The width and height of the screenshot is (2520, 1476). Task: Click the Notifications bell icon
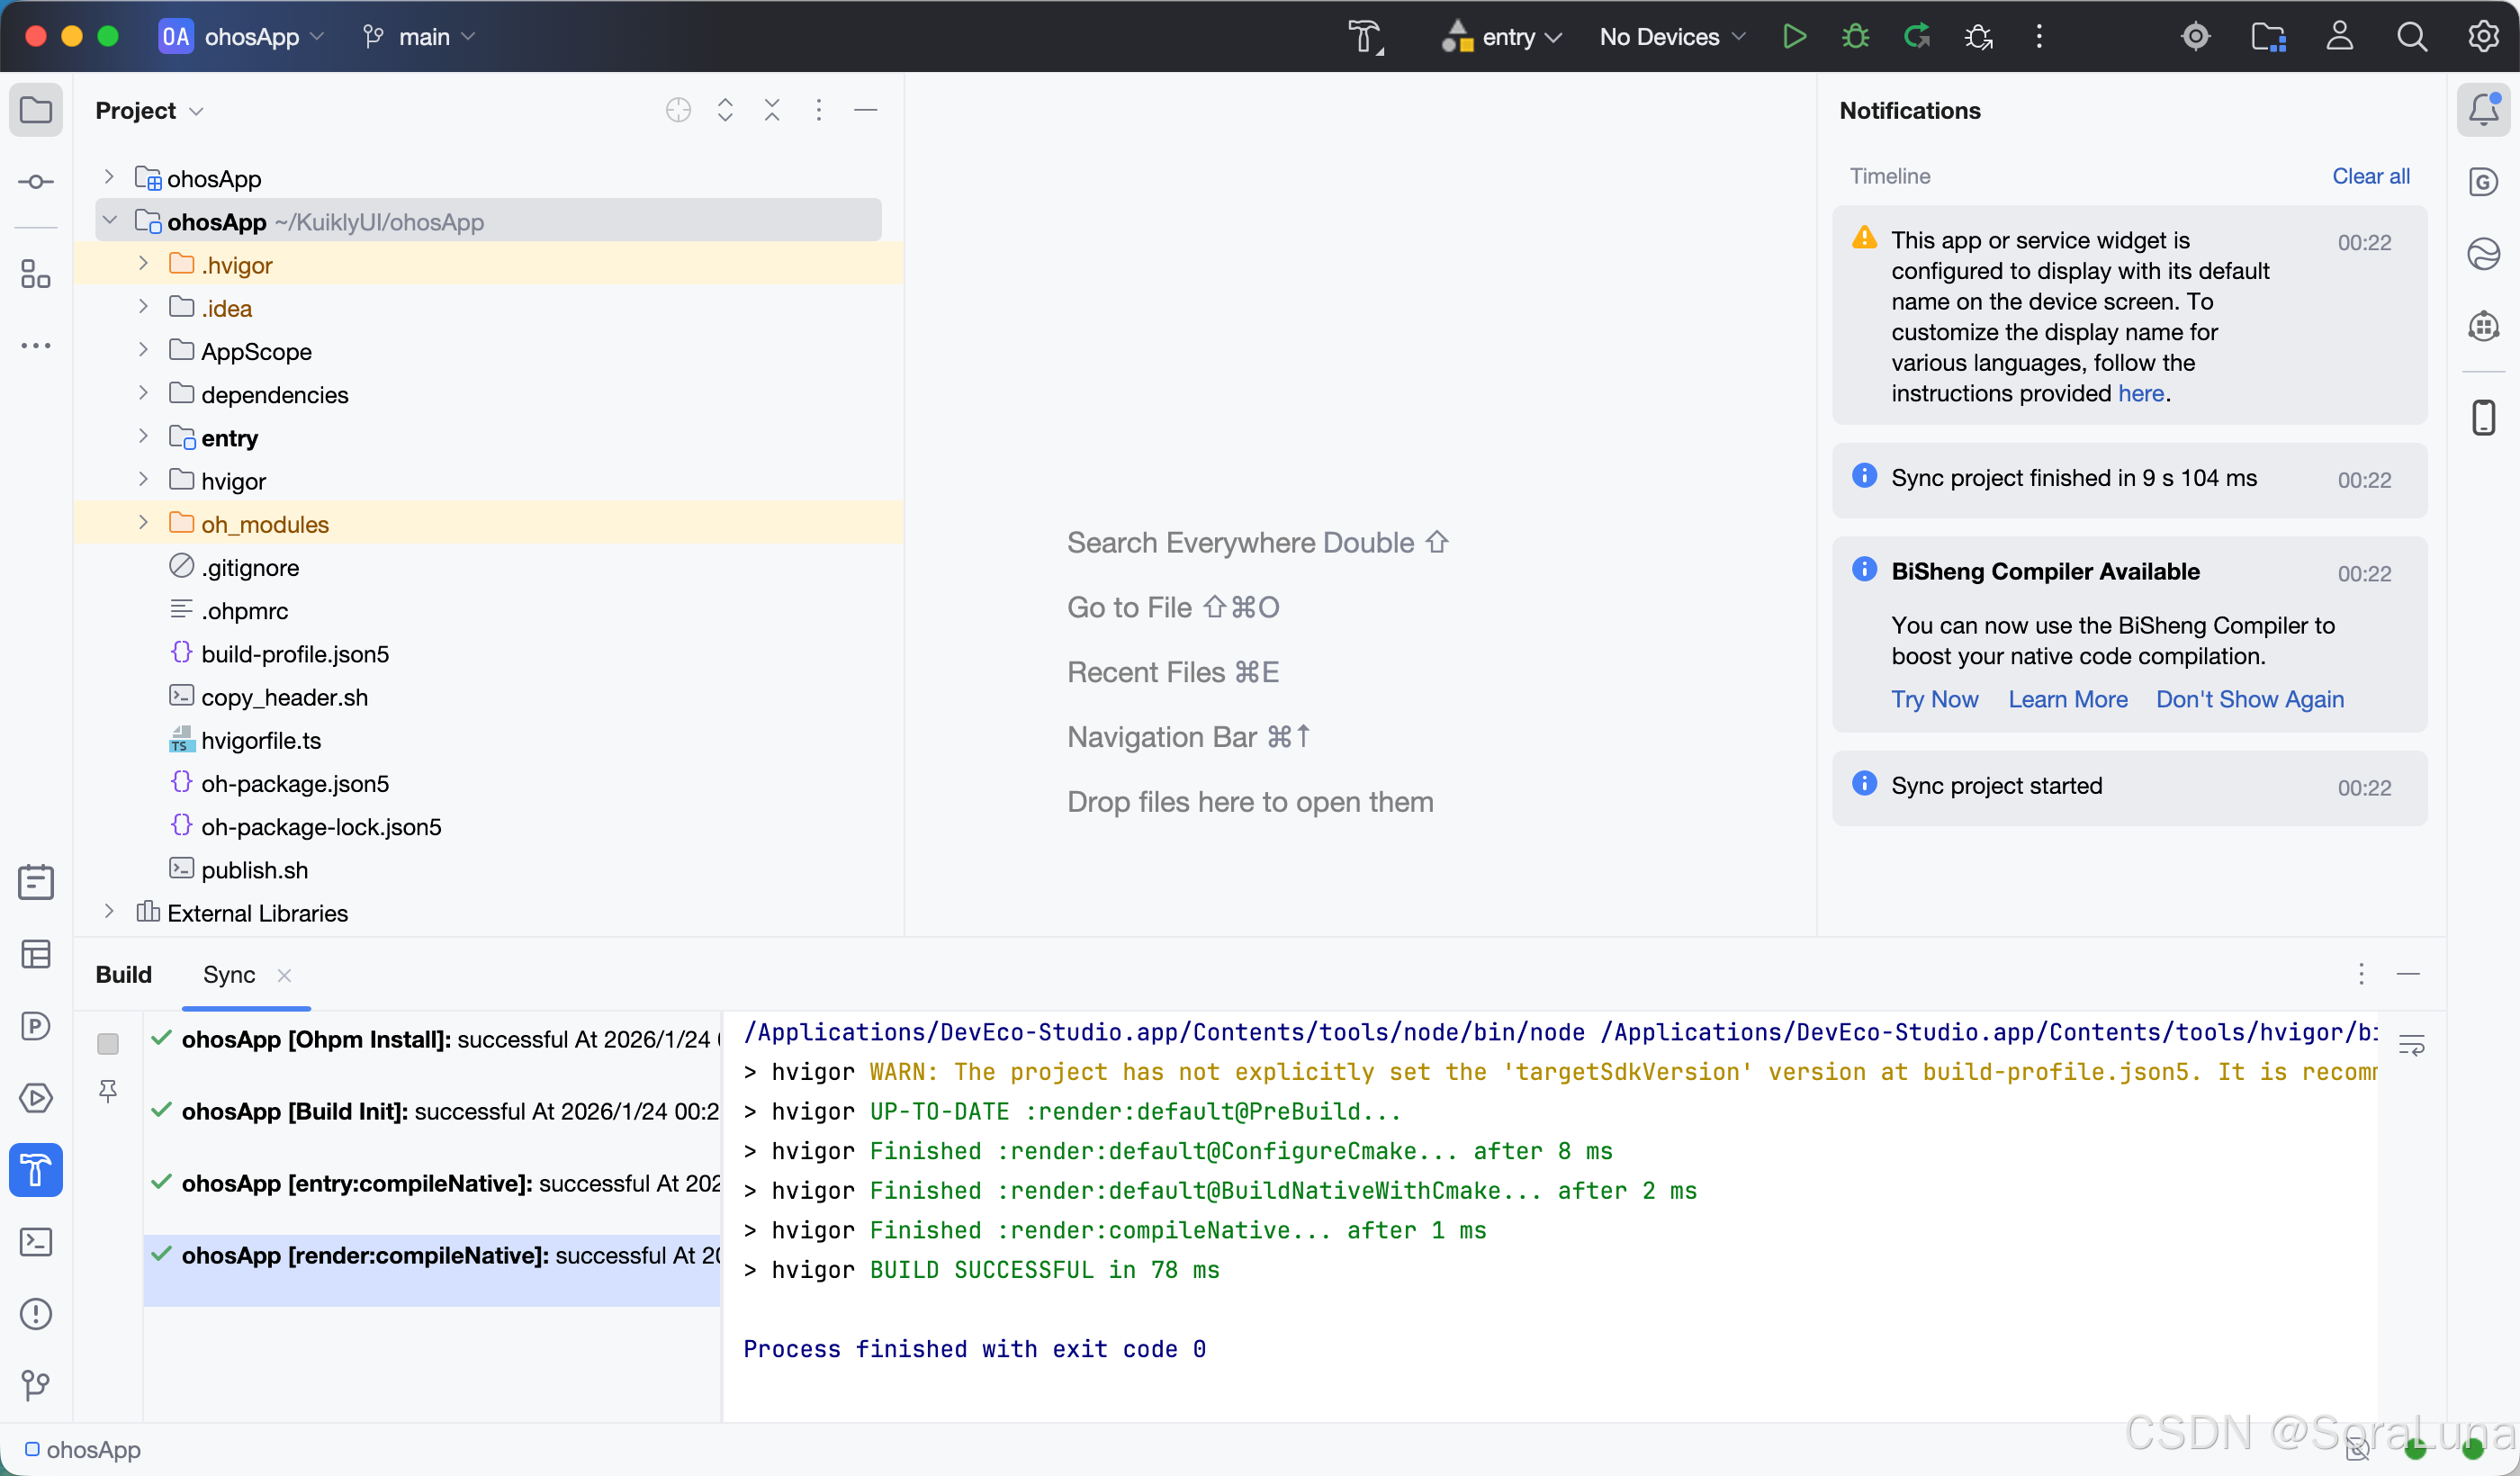click(x=2484, y=109)
